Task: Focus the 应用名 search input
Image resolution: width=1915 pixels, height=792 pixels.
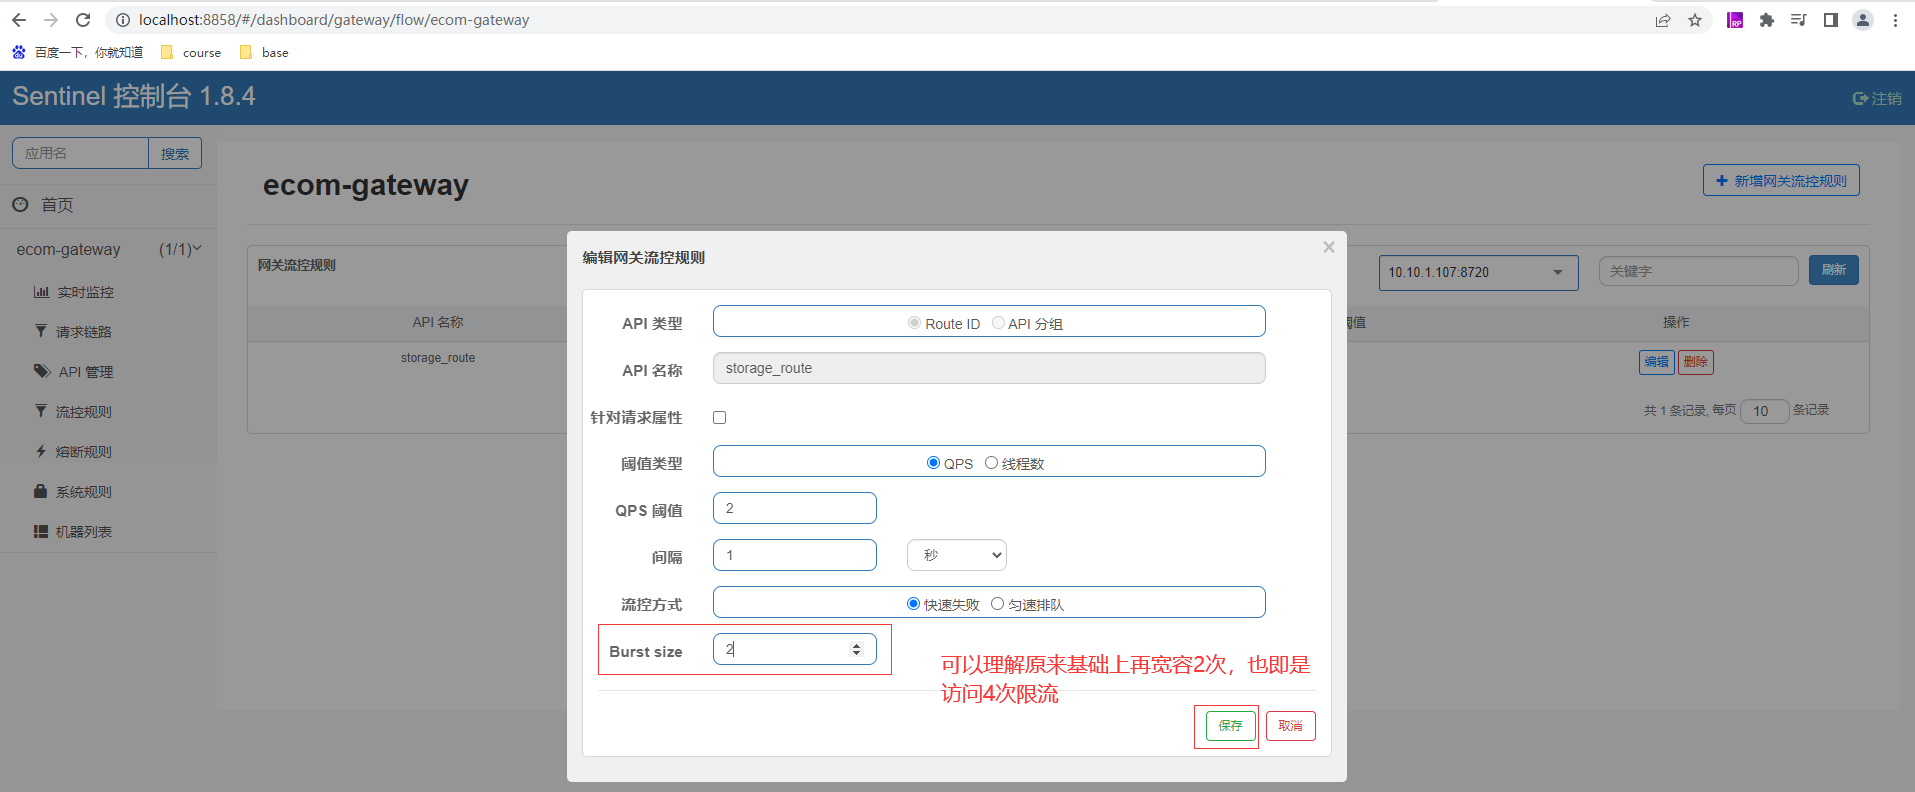Action: (80, 153)
